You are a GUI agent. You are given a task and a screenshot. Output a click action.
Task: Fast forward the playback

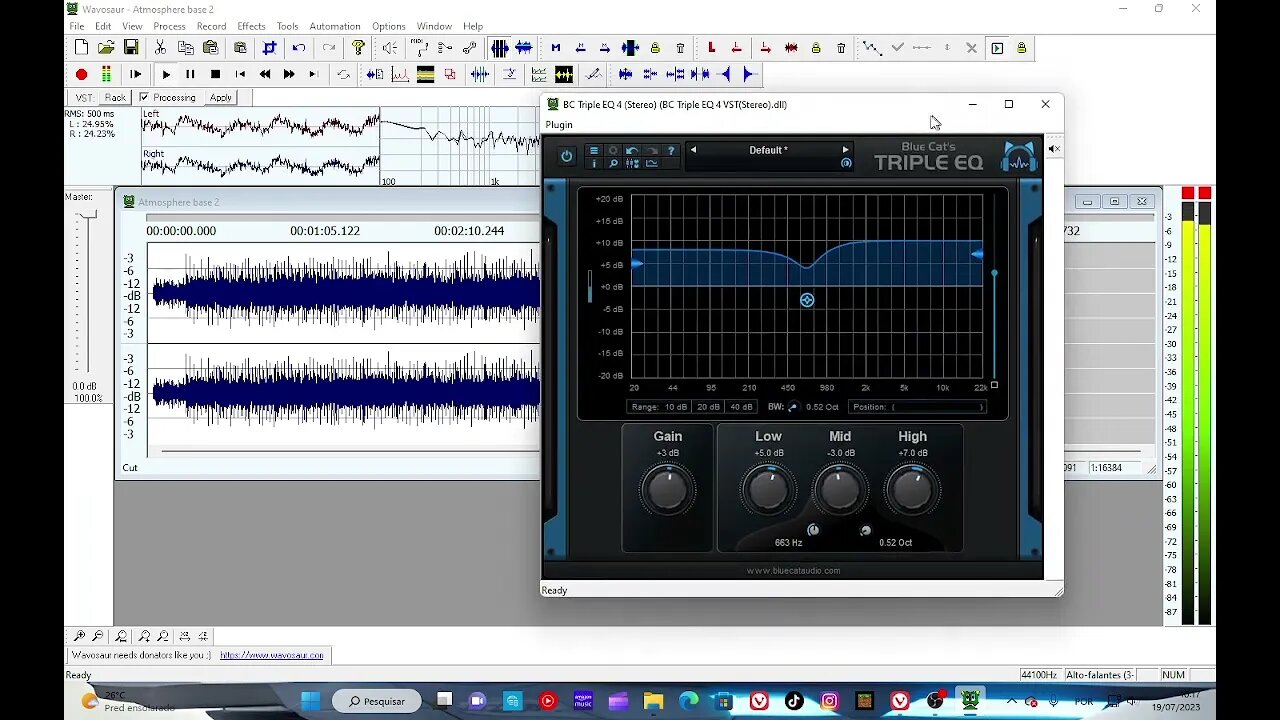(289, 74)
